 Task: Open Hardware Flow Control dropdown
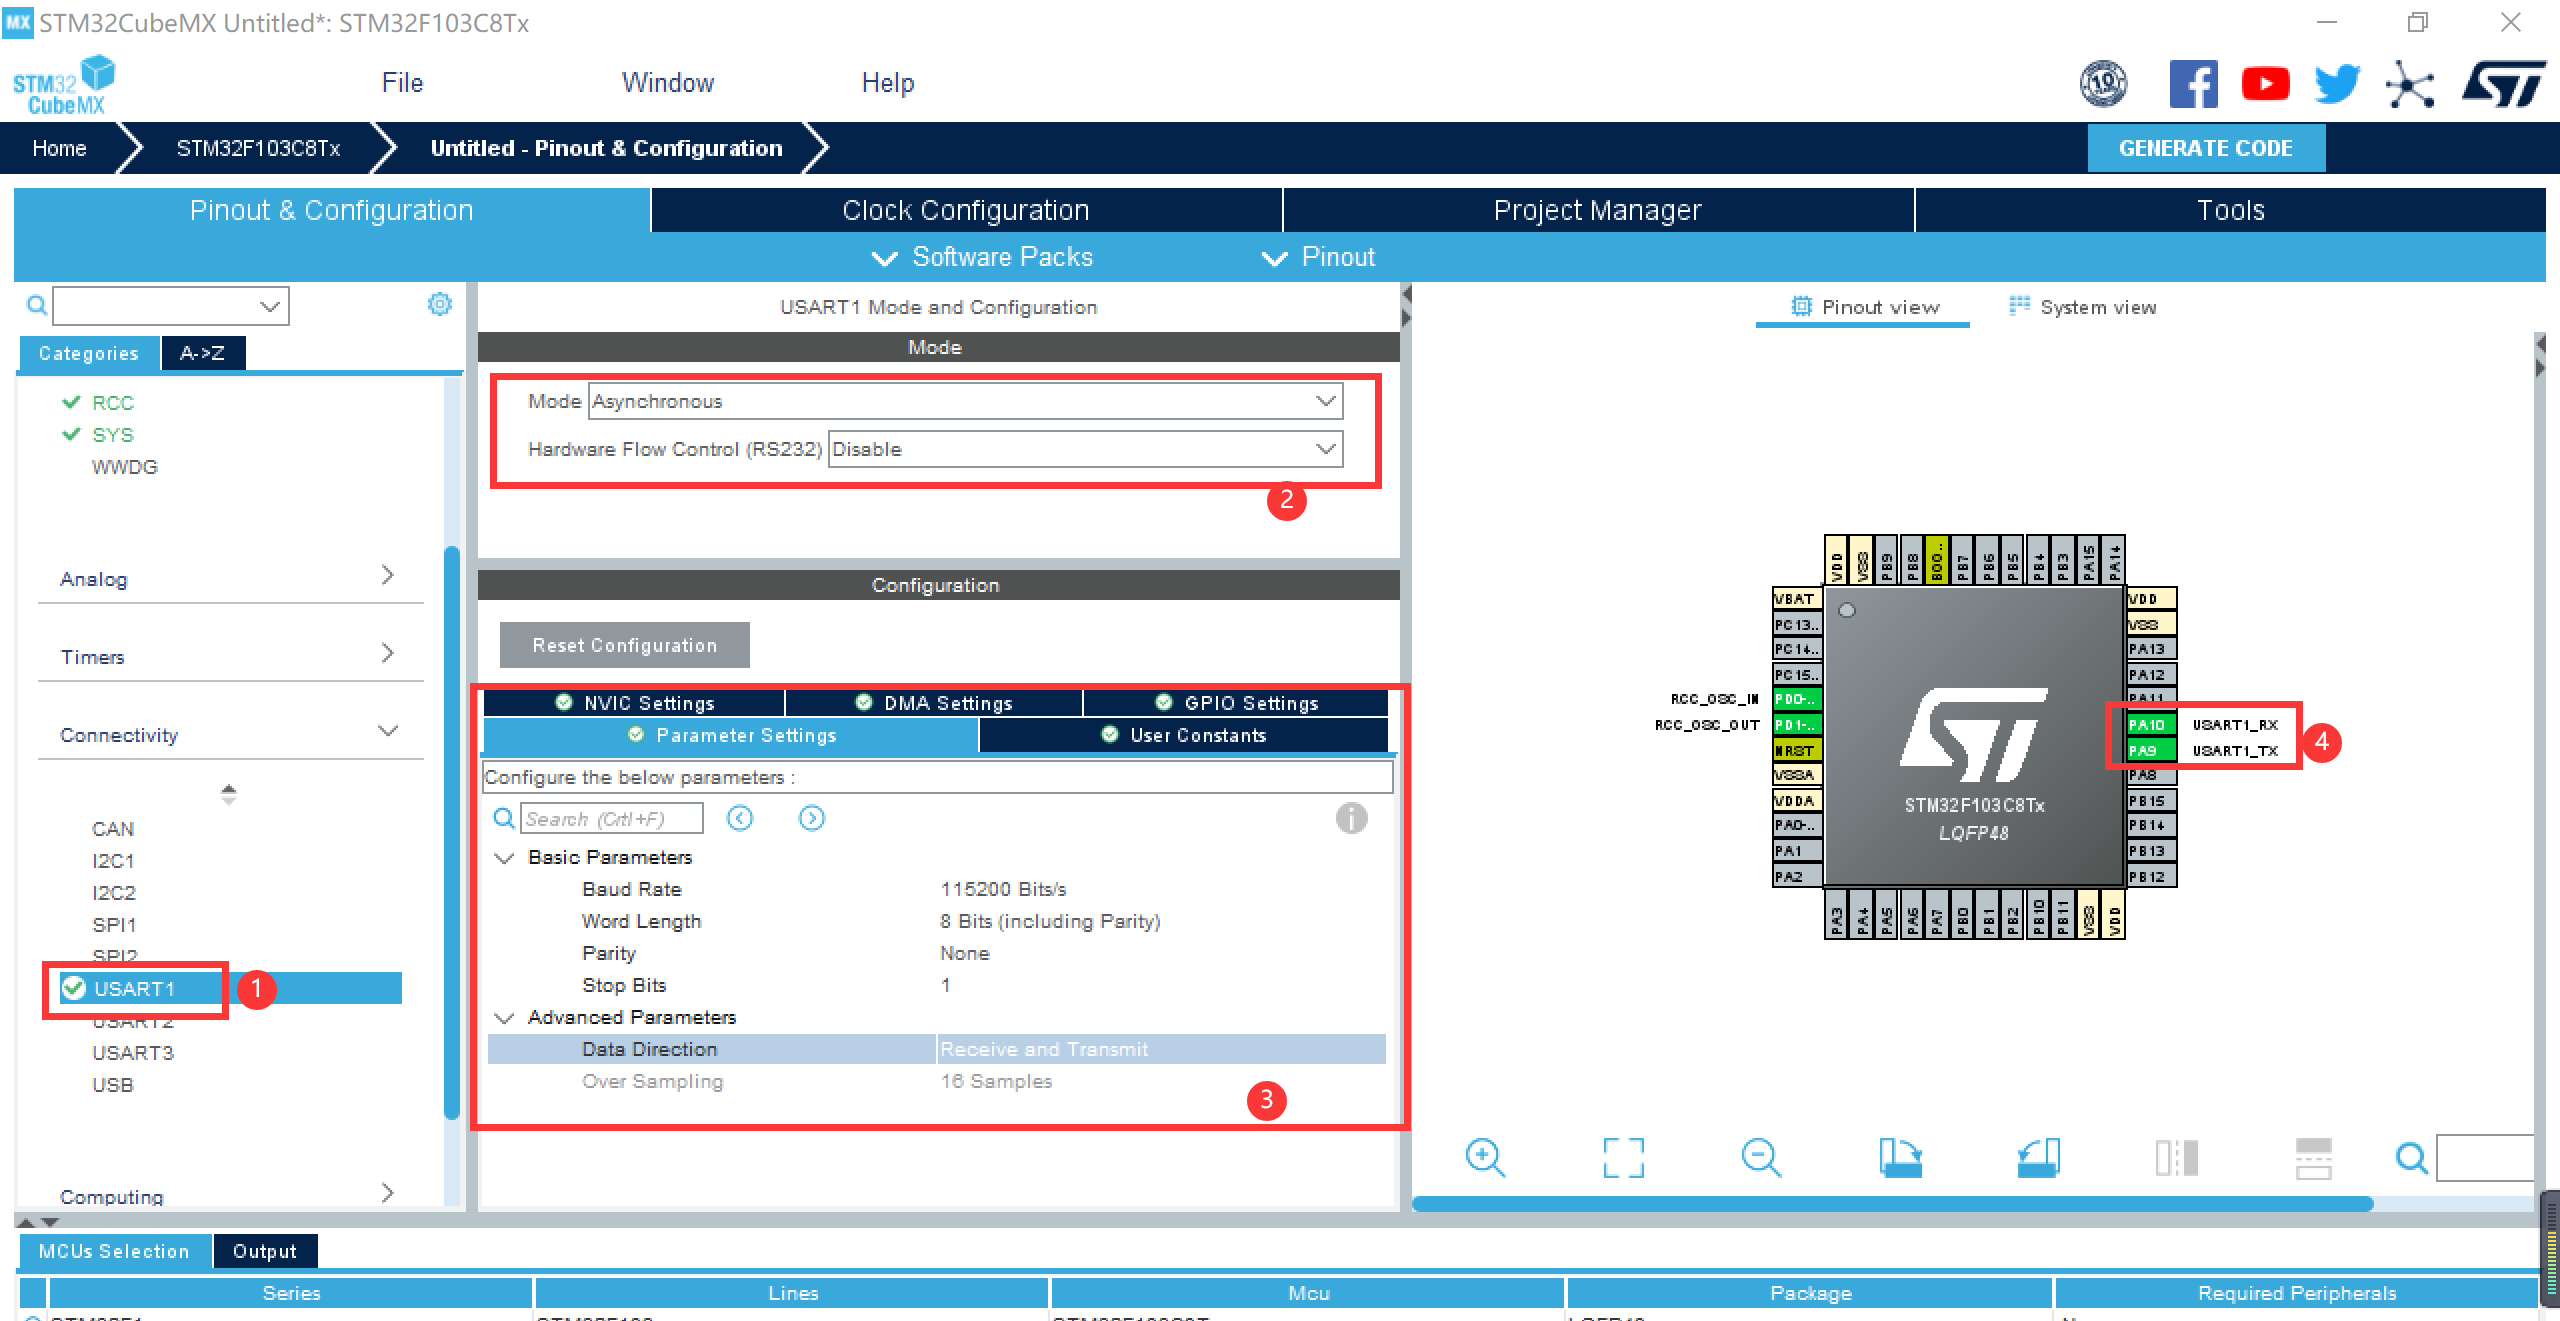click(x=1085, y=449)
